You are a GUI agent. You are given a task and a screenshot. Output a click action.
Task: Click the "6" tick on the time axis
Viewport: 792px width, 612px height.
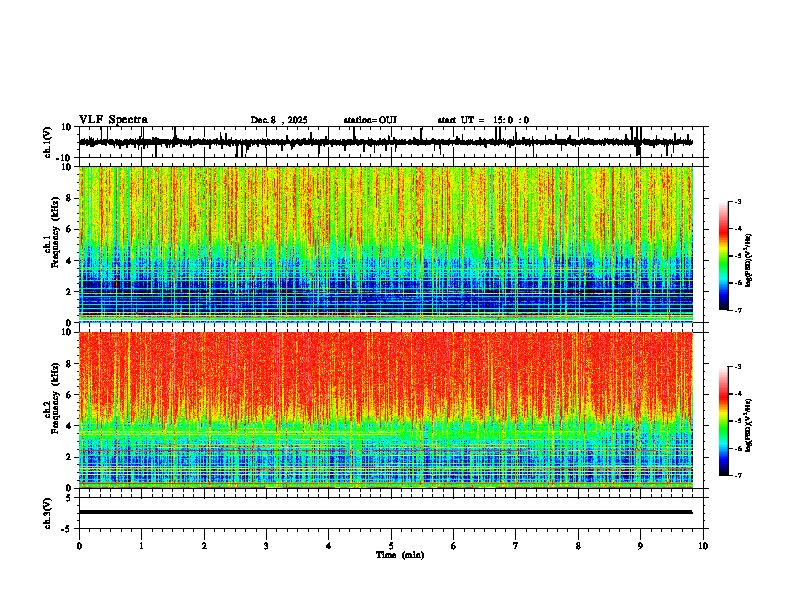(x=454, y=546)
